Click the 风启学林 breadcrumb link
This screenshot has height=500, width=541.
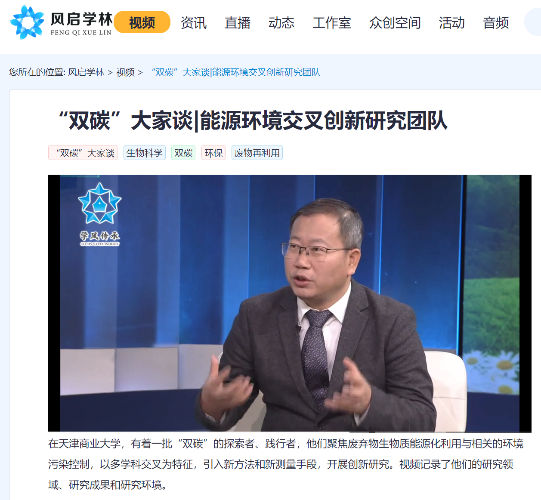pos(86,72)
